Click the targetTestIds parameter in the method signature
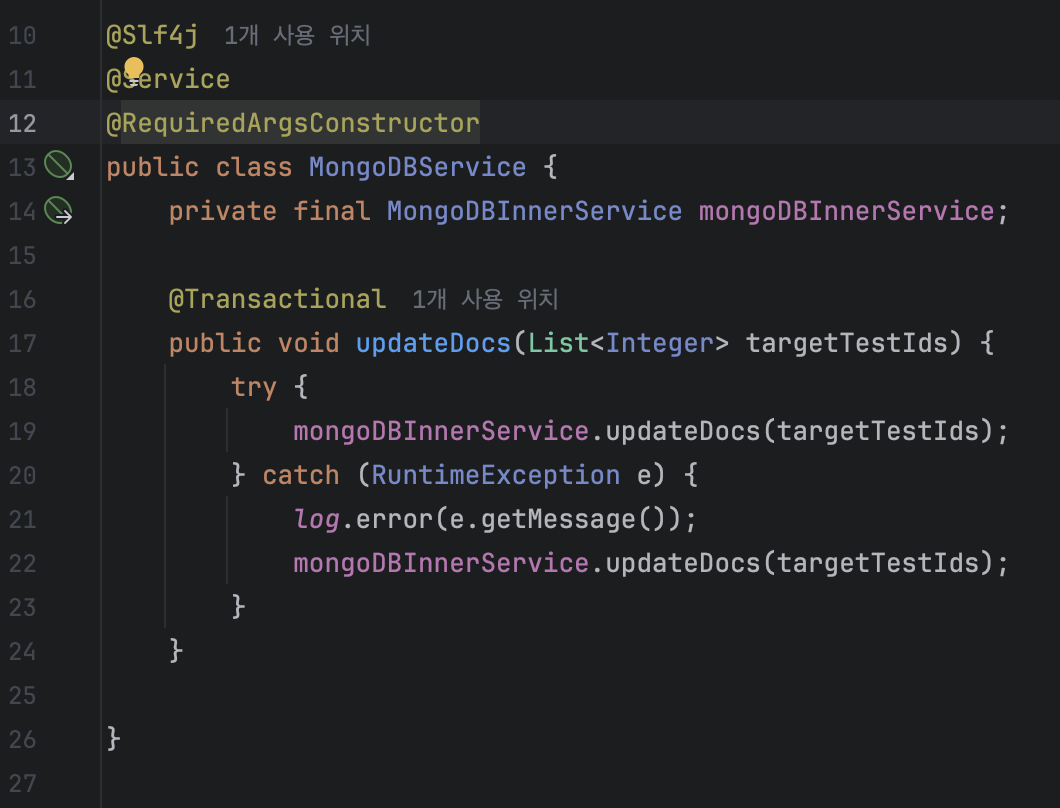 (846, 343)
